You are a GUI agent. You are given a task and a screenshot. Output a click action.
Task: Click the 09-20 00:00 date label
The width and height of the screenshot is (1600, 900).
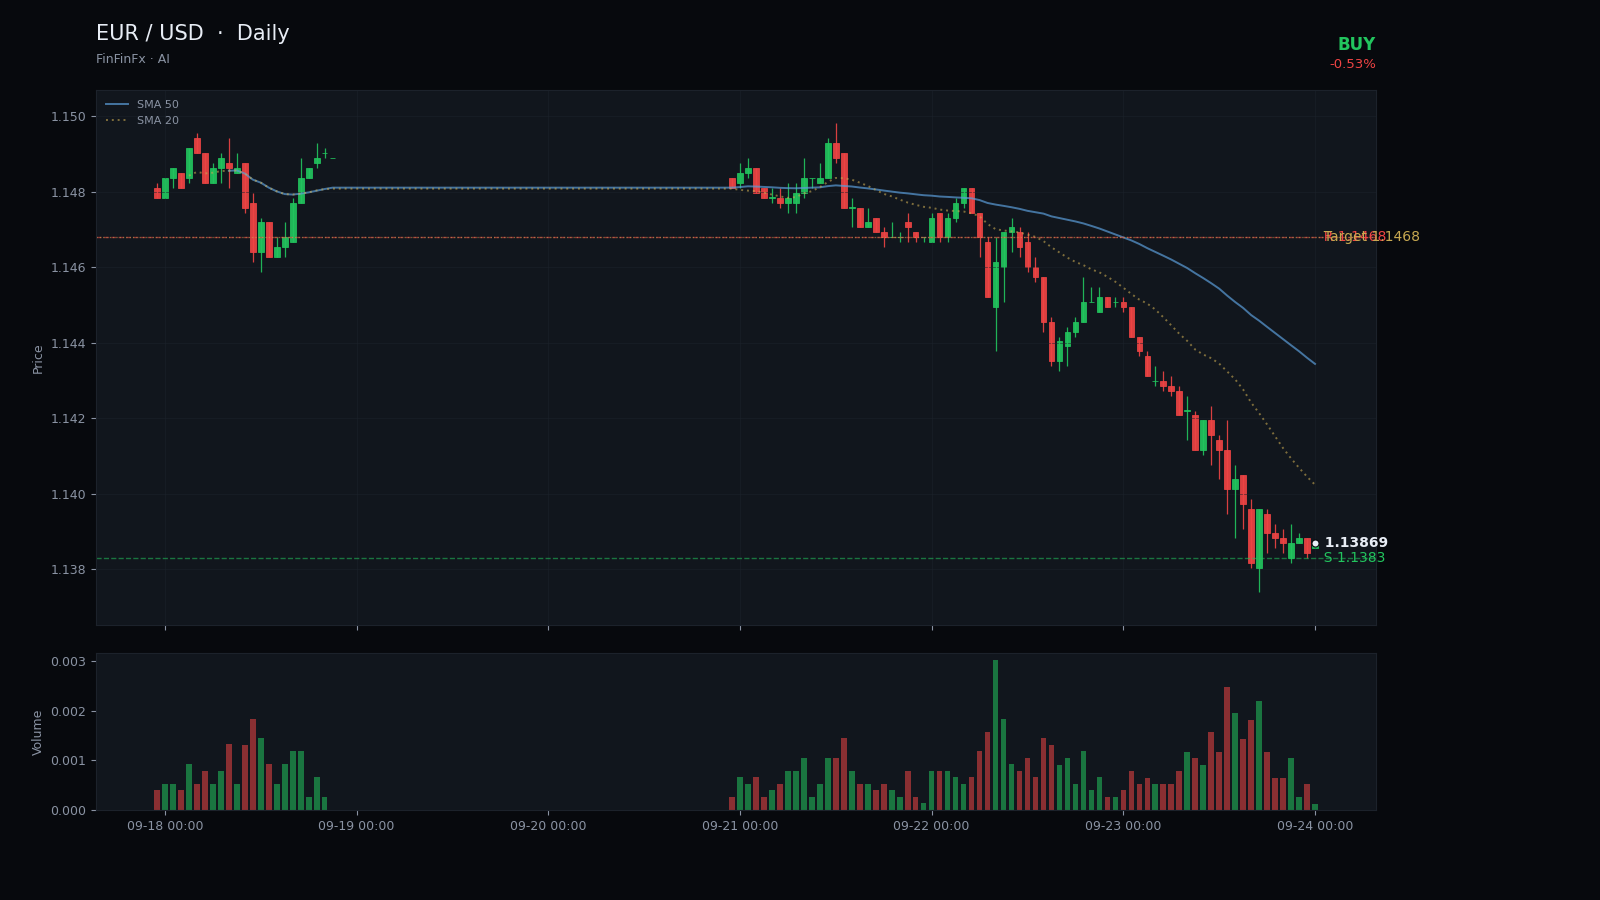(x=548, y=827)
